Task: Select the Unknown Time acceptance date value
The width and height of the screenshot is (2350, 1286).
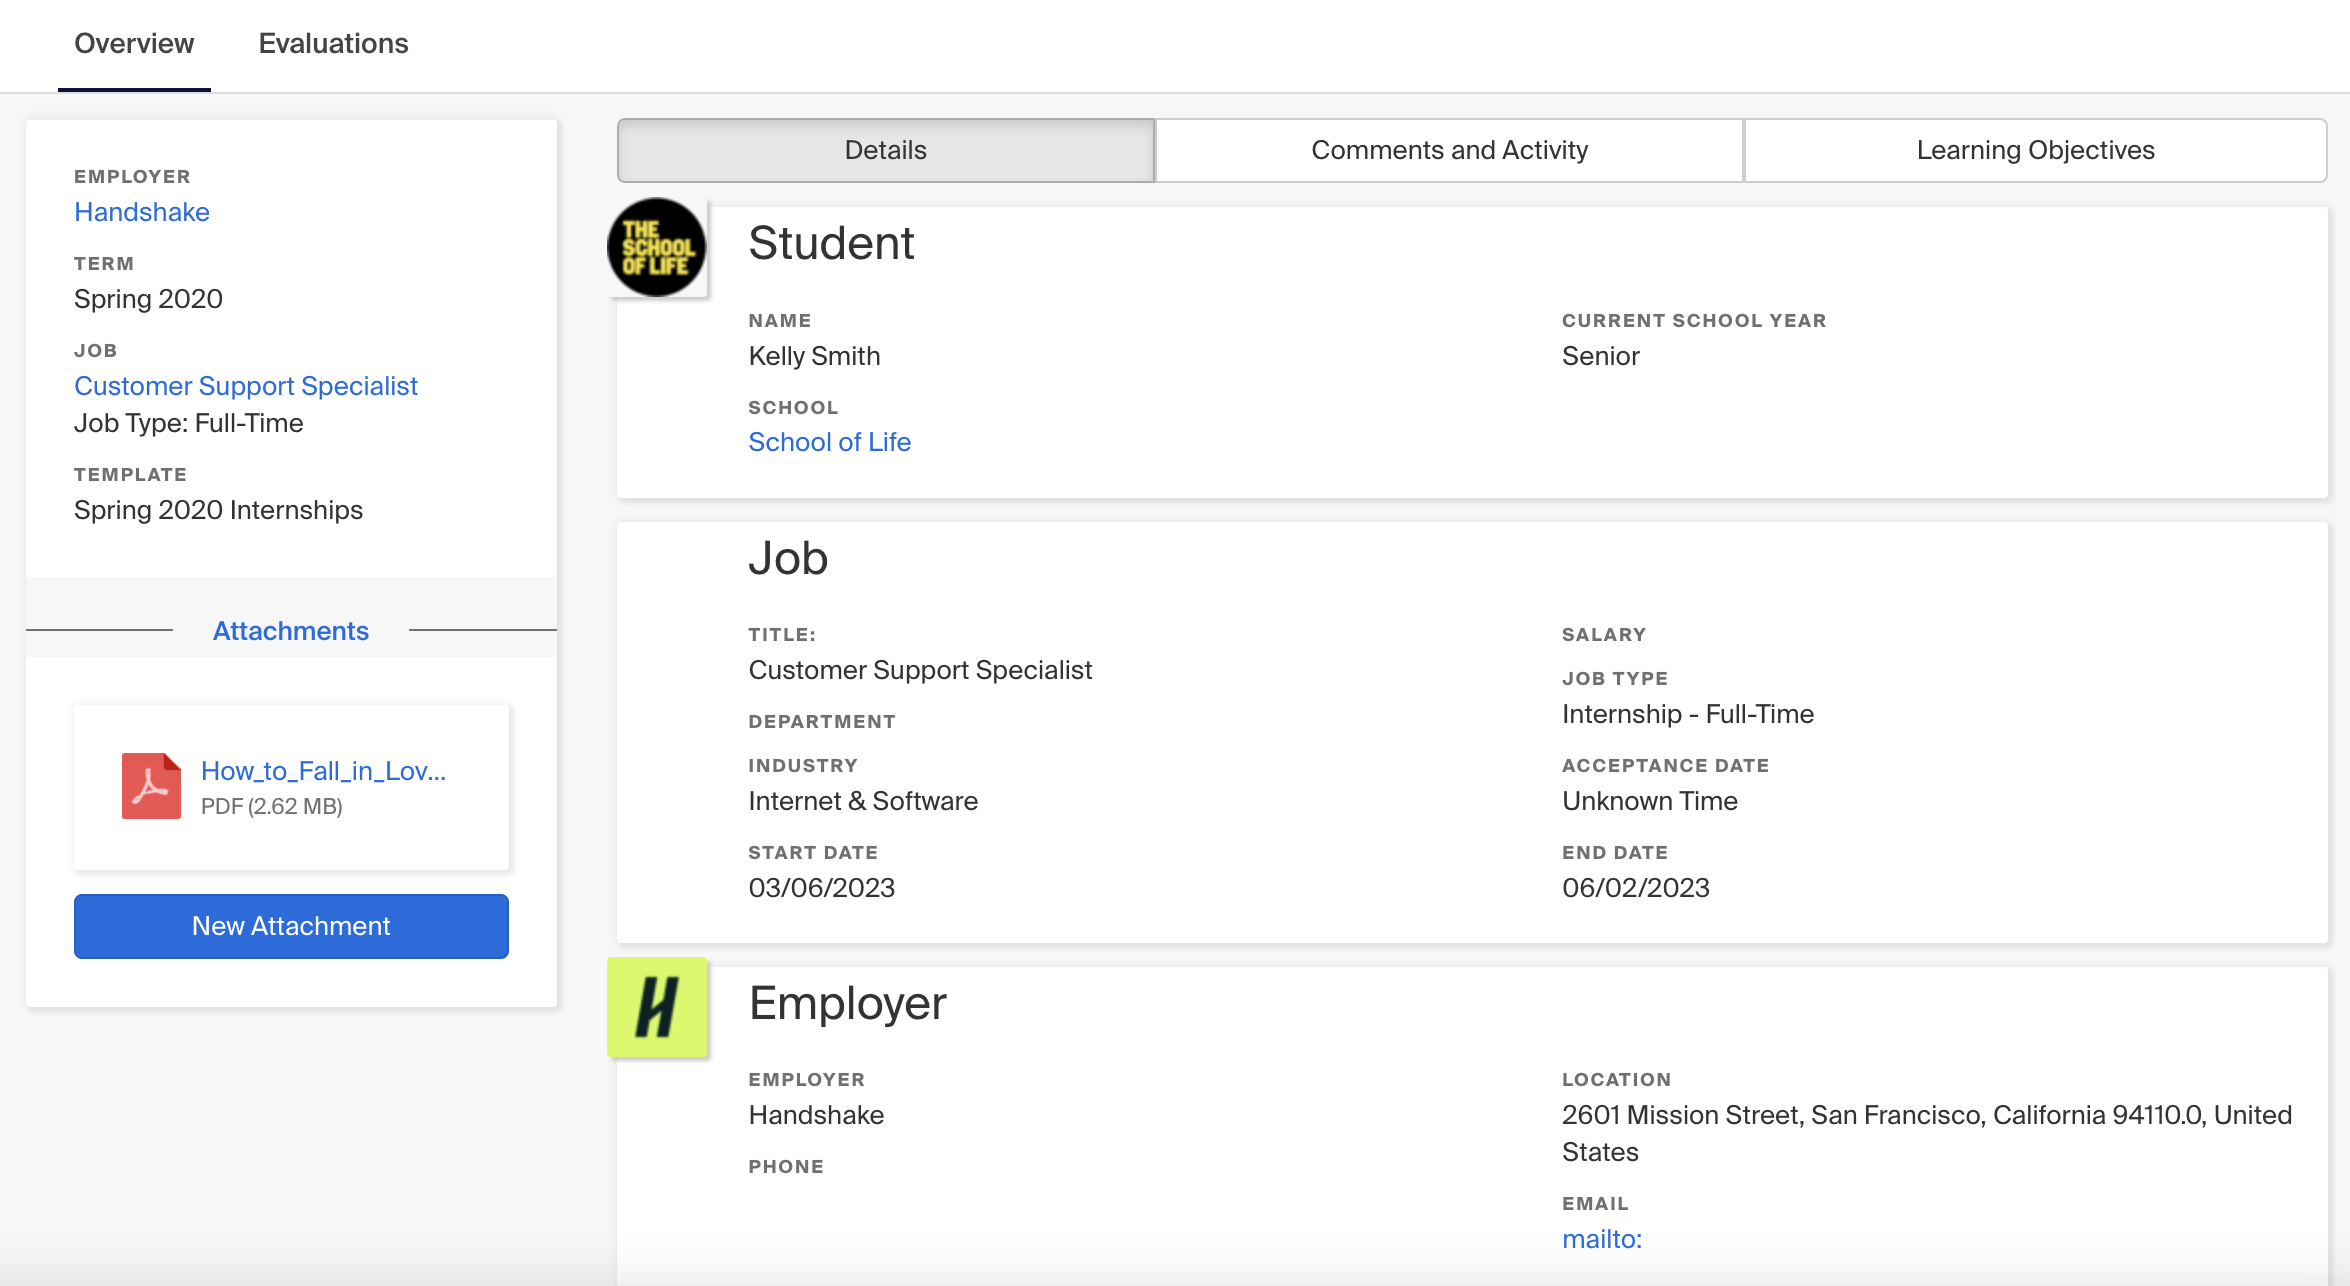Action: [x=1650, y=801]
